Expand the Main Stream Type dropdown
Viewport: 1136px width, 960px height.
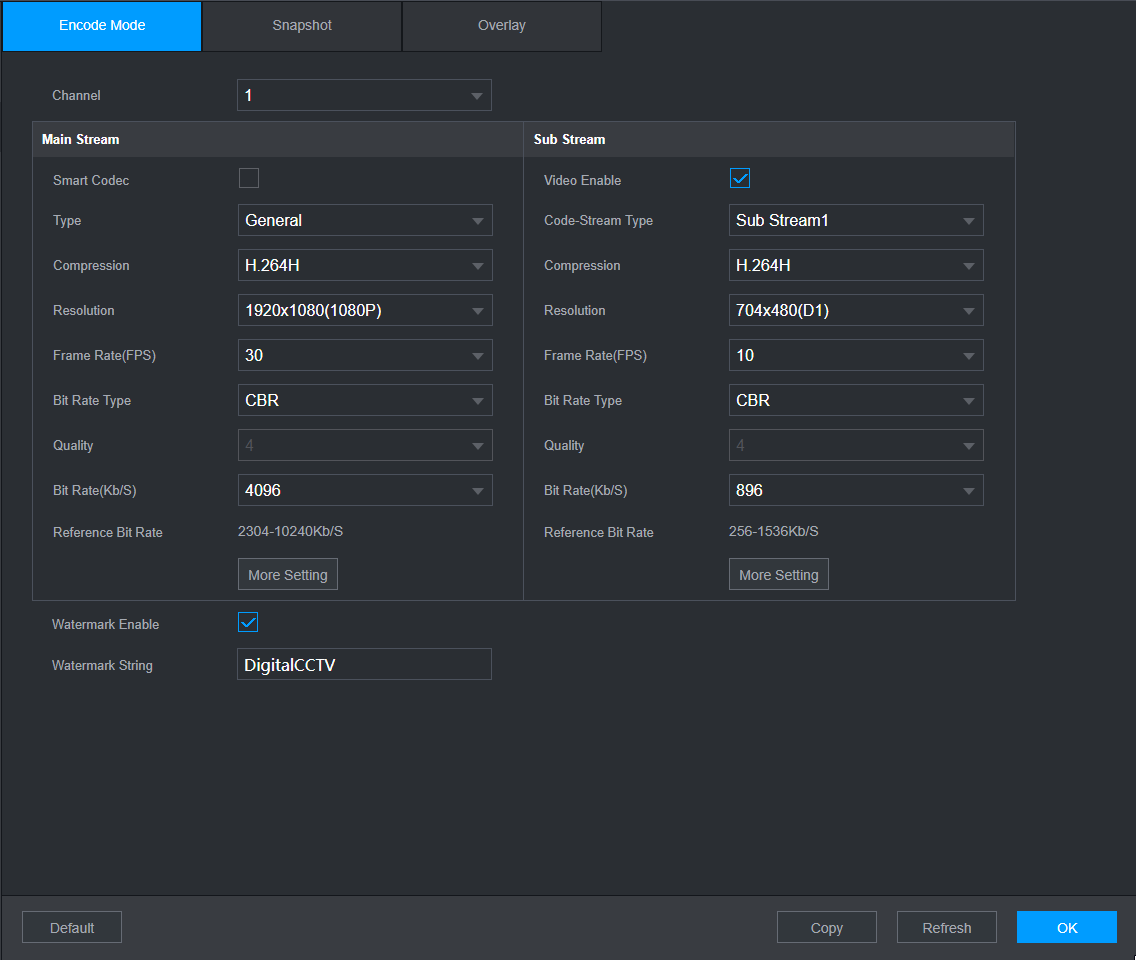(365, 220)
